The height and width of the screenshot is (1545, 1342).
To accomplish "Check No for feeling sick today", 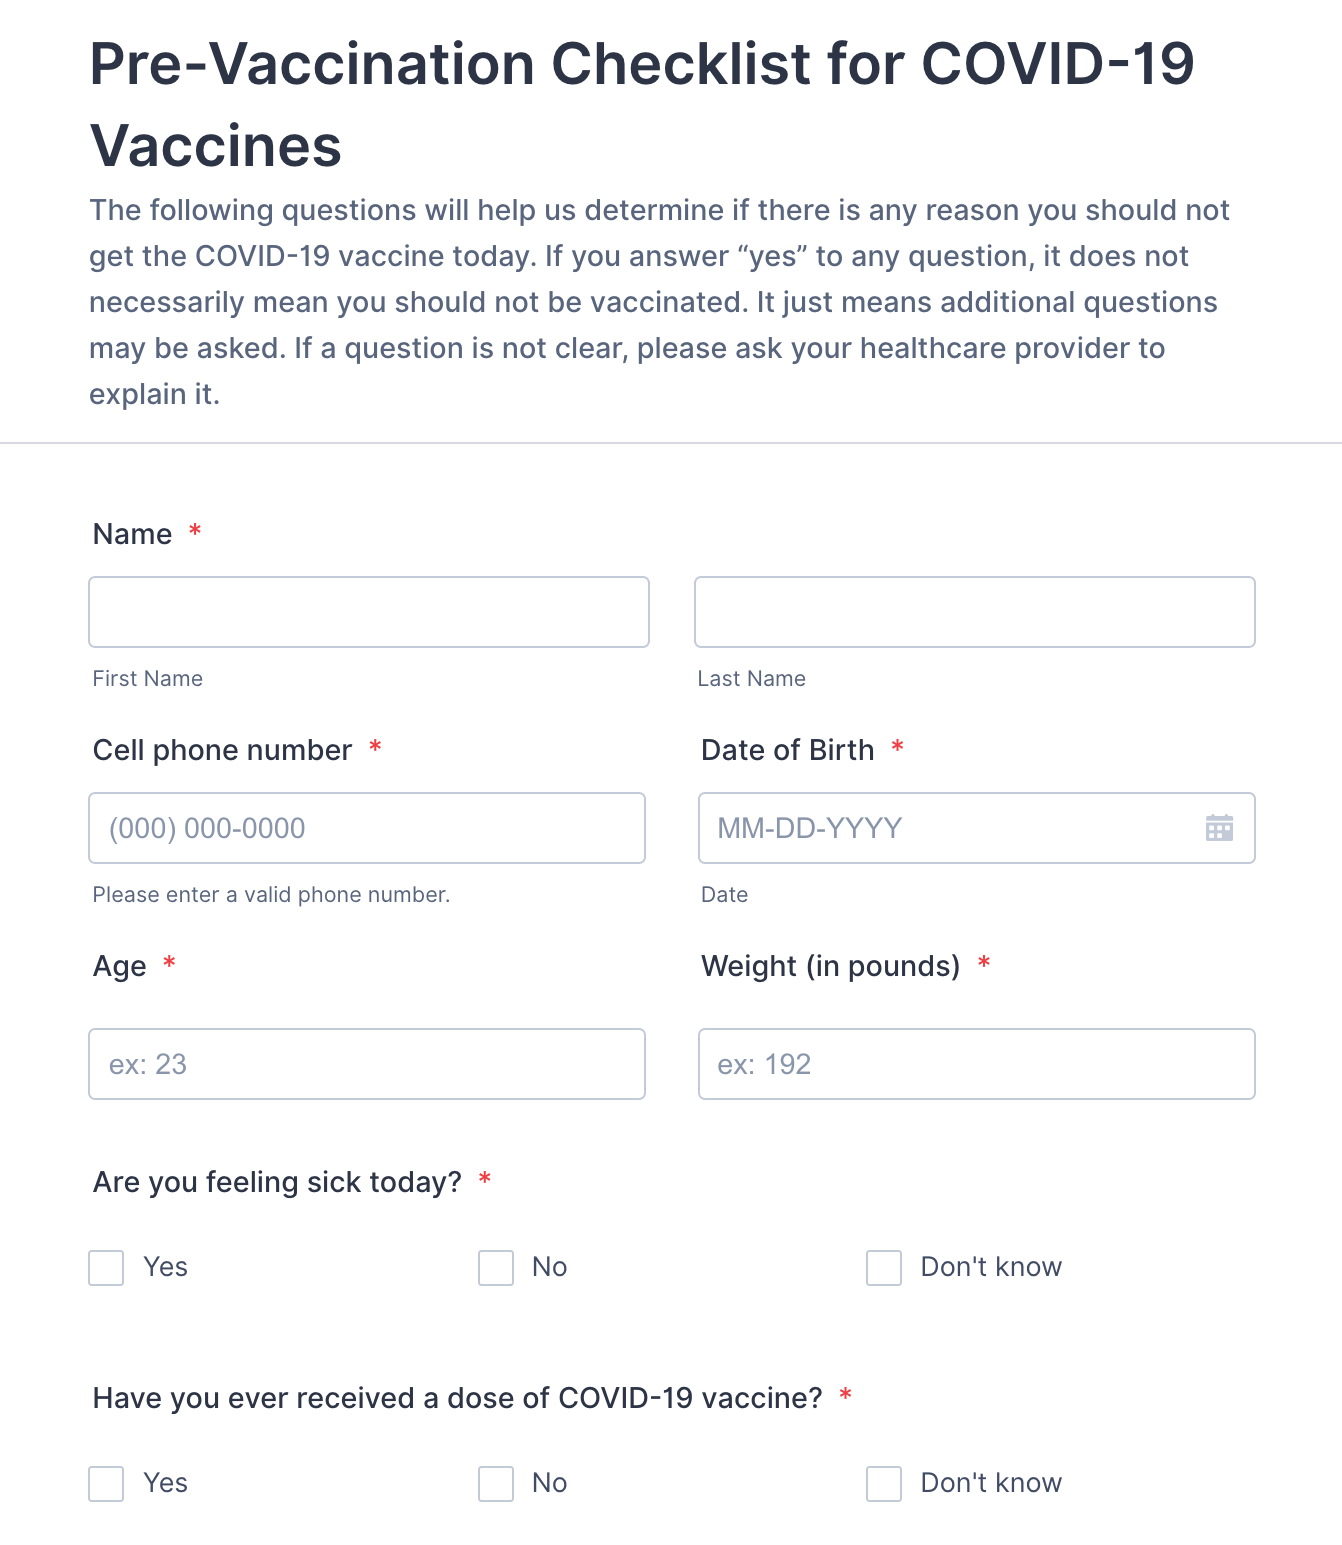I will tap(496, 1267).
